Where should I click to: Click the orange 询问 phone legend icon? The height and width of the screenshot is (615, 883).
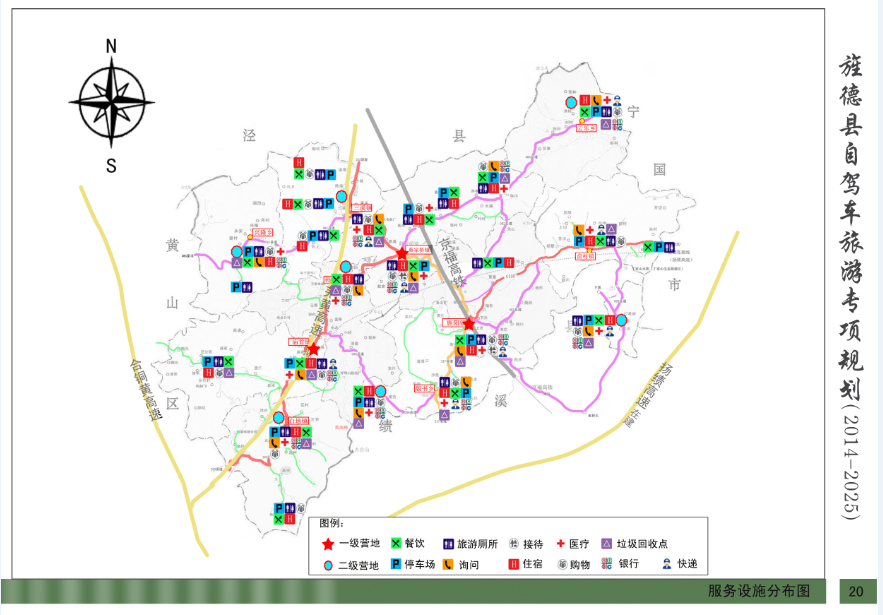coord(447,565)
